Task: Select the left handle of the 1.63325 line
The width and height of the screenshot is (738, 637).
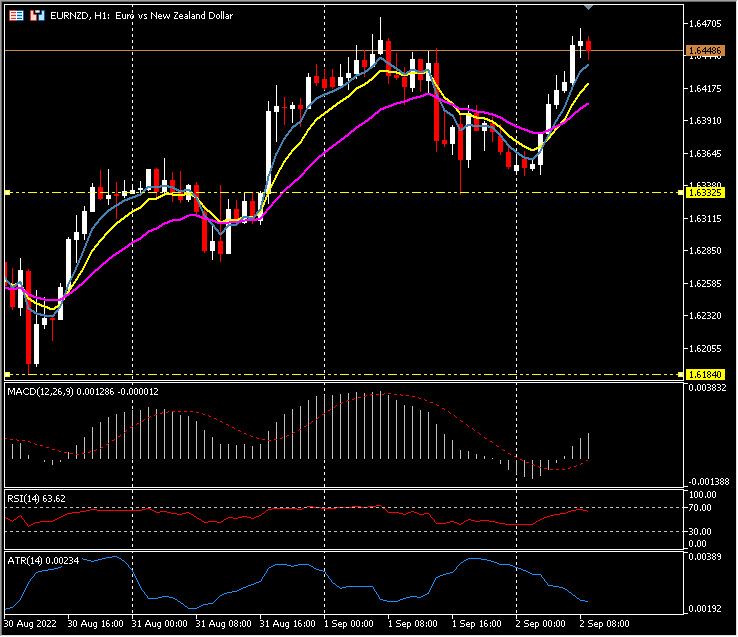Action: tap(8, 192)
